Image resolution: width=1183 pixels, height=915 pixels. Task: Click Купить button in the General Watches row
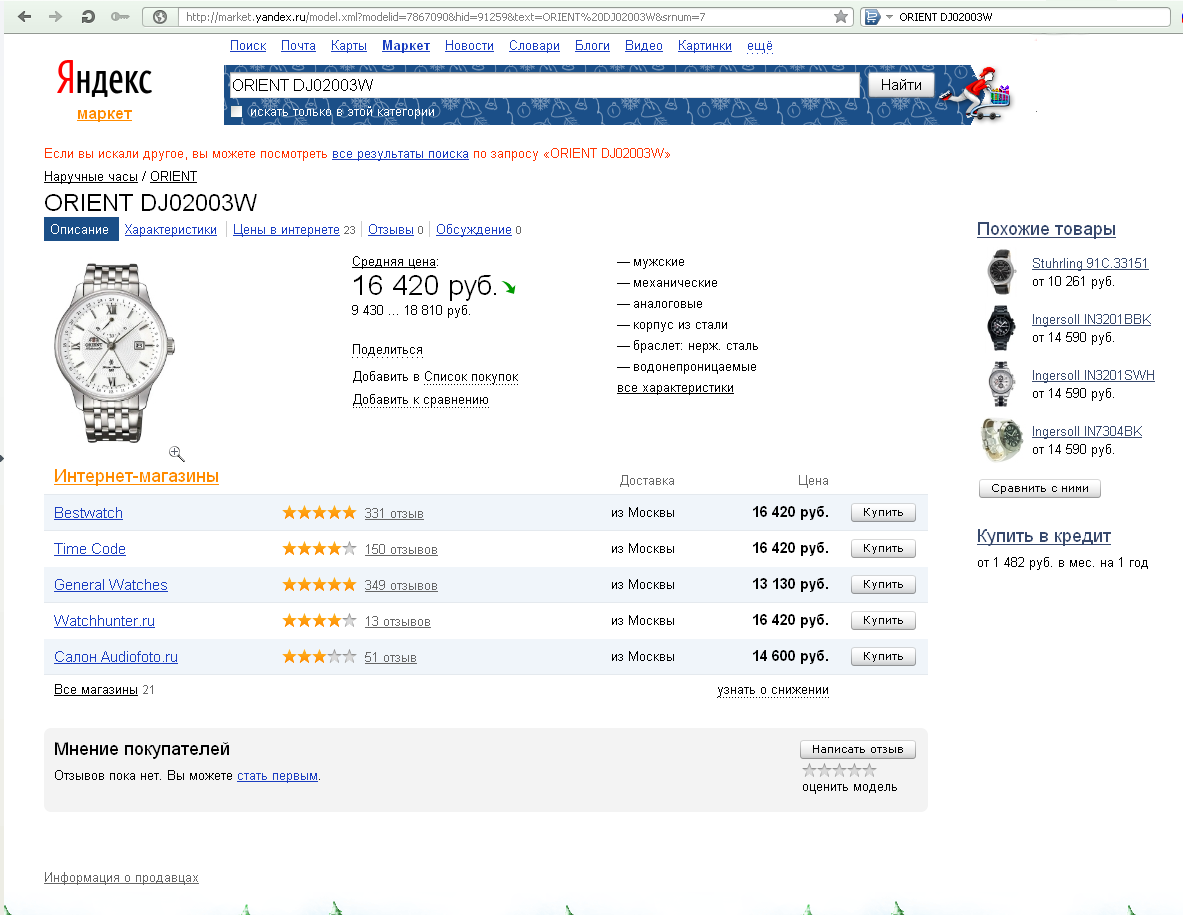883,585
